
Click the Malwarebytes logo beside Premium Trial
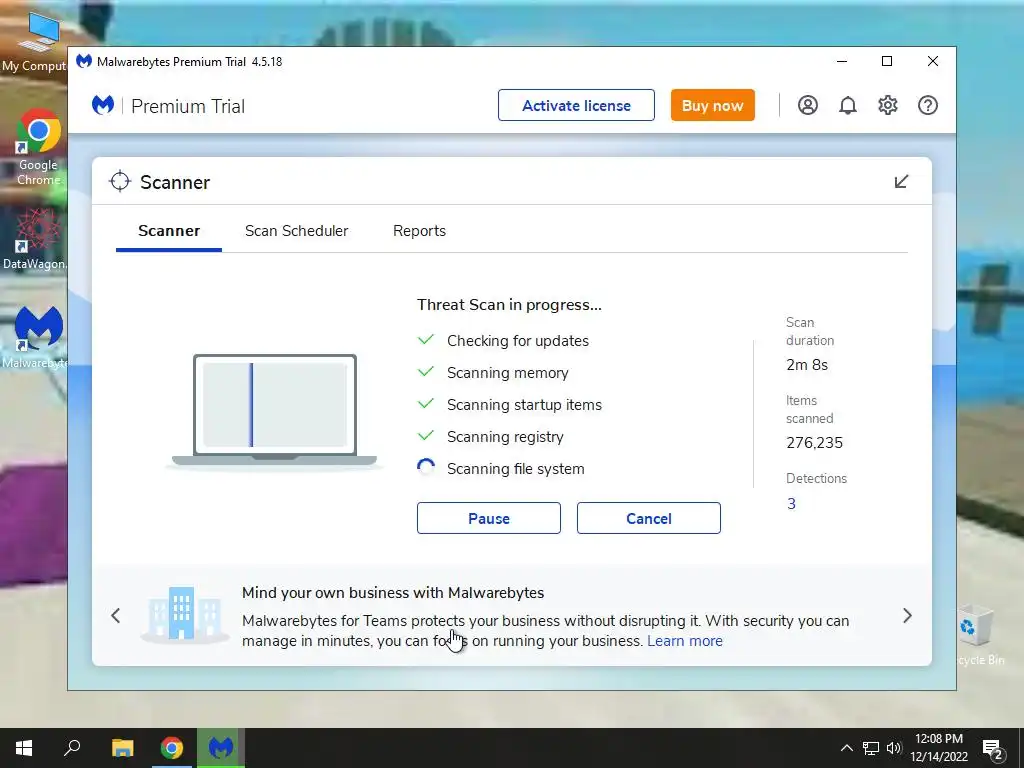point(103,104)
